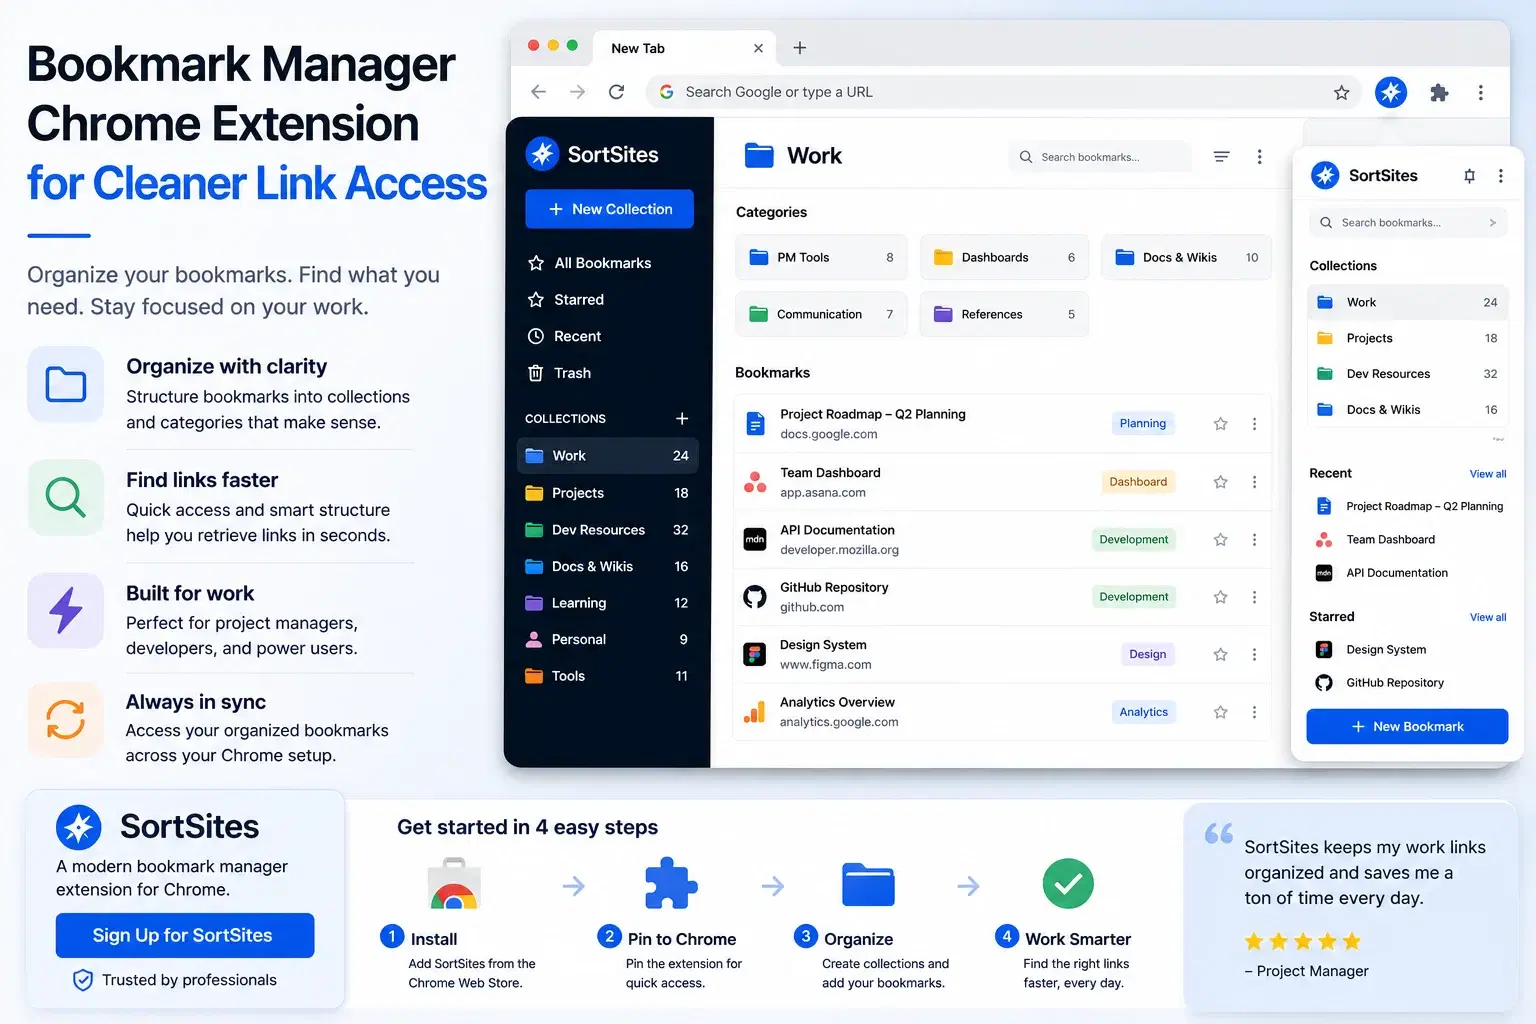Open more options for GitHub Repository bookmark
1536x1024 pixels.
point(1254,597)
